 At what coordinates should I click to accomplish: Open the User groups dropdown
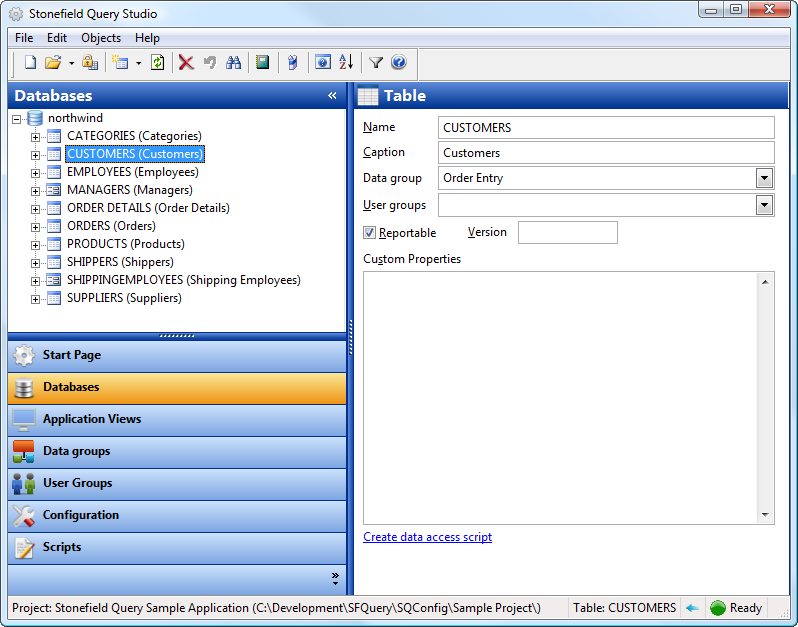[764, 205]
